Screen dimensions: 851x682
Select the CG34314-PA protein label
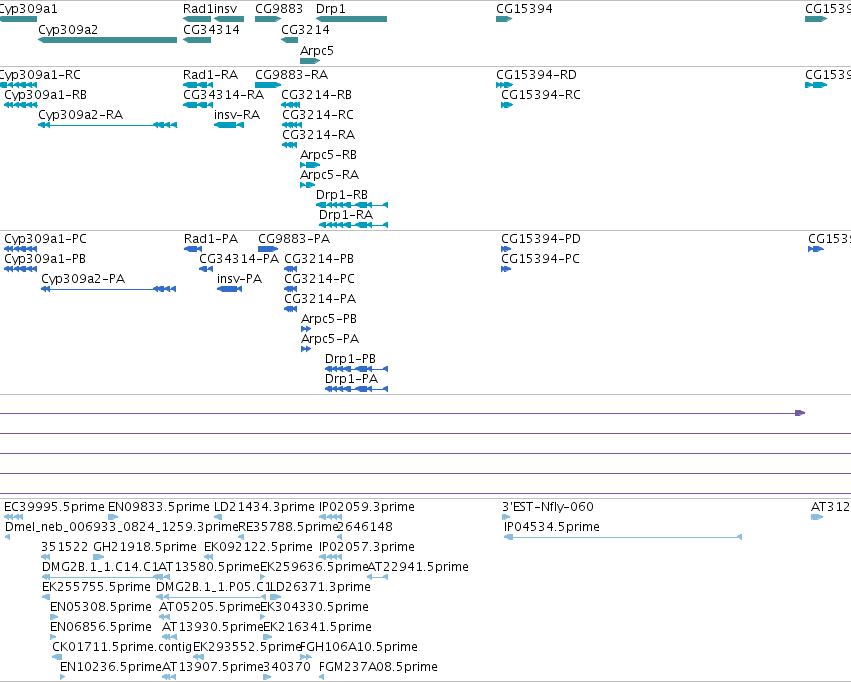pos(239,258)
